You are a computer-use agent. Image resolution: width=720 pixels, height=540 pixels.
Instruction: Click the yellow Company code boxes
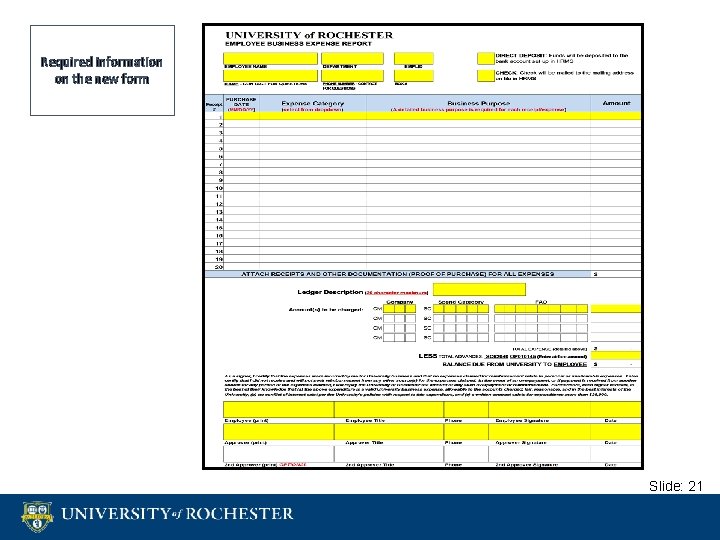tap(399, 309)
